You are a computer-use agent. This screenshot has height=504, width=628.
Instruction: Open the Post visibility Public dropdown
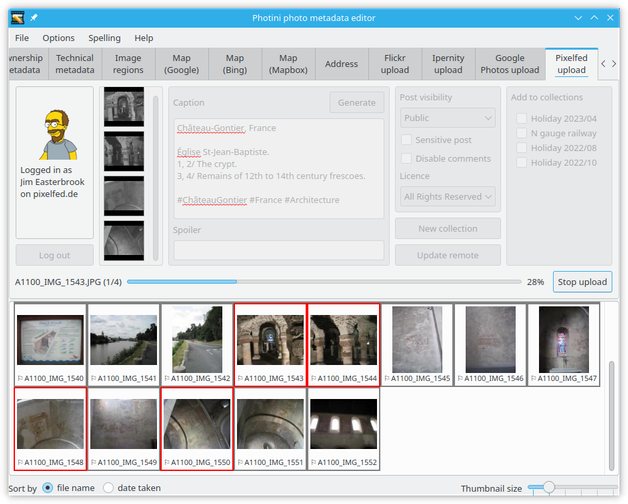(448, 118)
